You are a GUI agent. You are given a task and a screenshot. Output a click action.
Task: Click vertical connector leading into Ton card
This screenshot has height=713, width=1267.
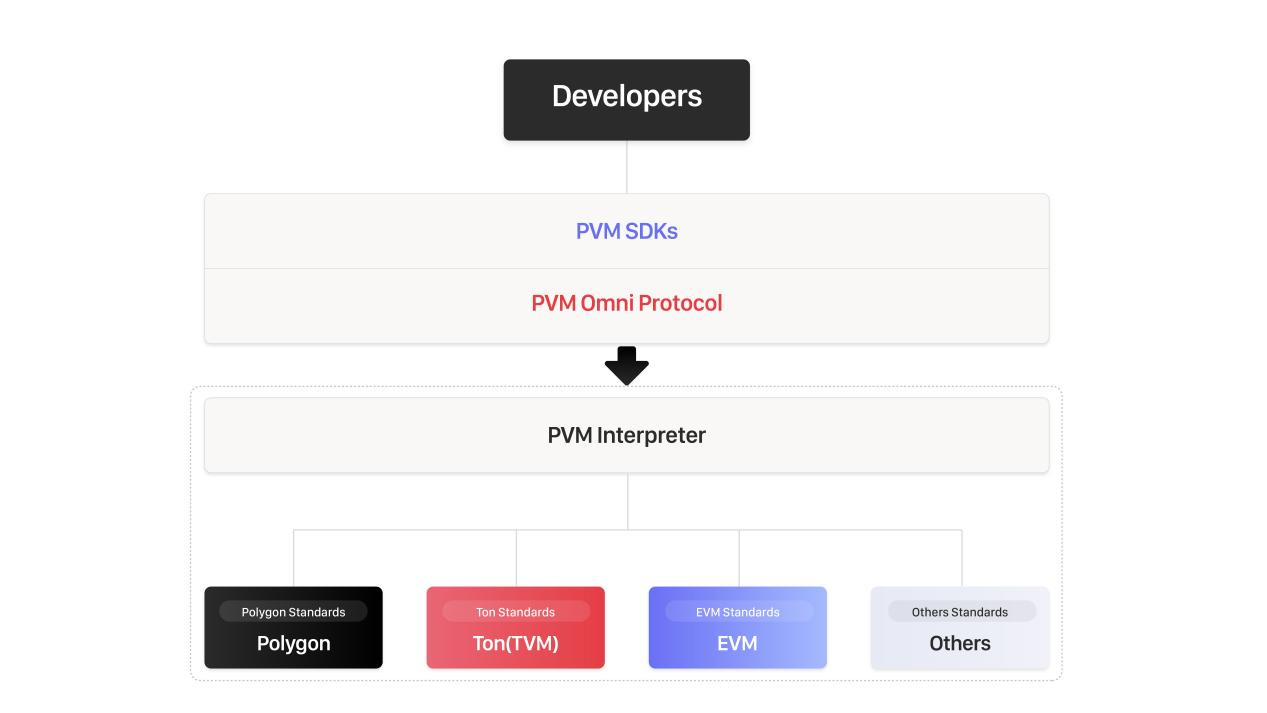[516, 558]
